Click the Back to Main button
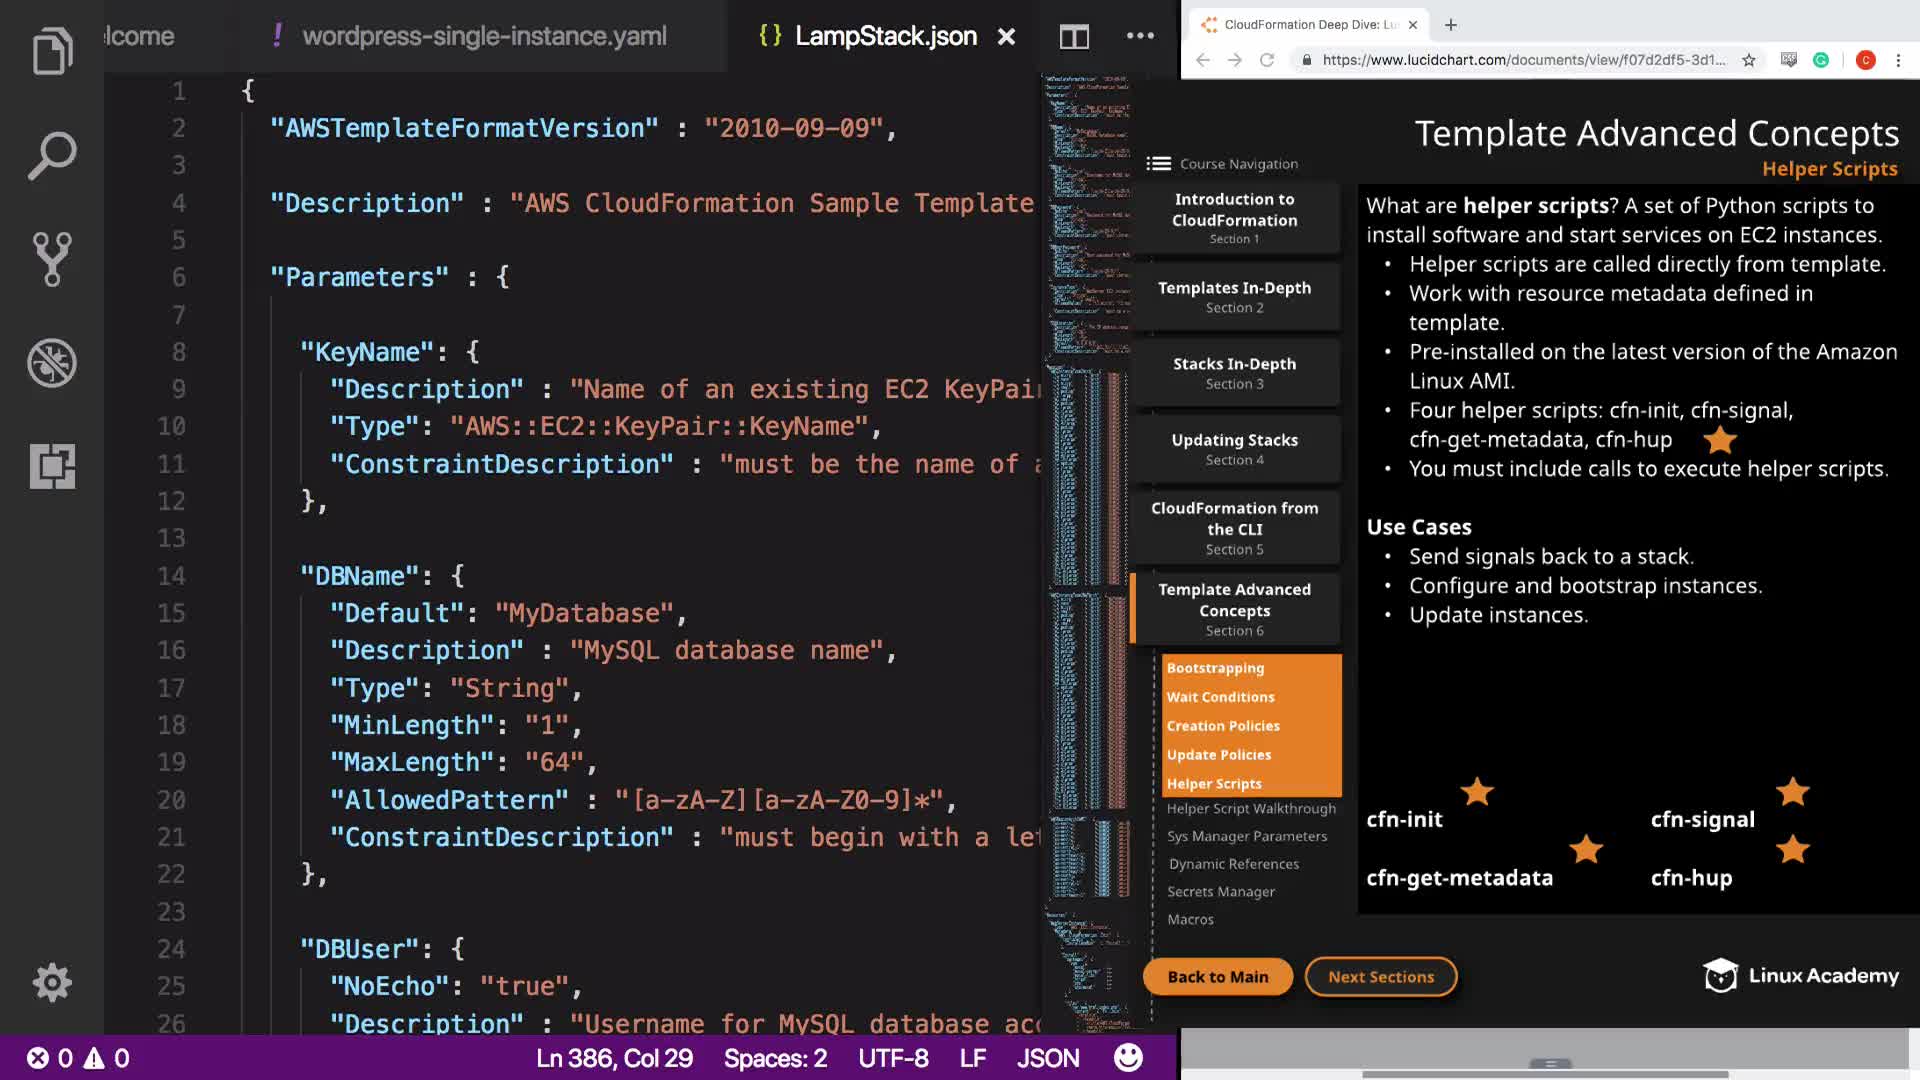This screenshot has width=1920, height=1080. point(1217,977)
